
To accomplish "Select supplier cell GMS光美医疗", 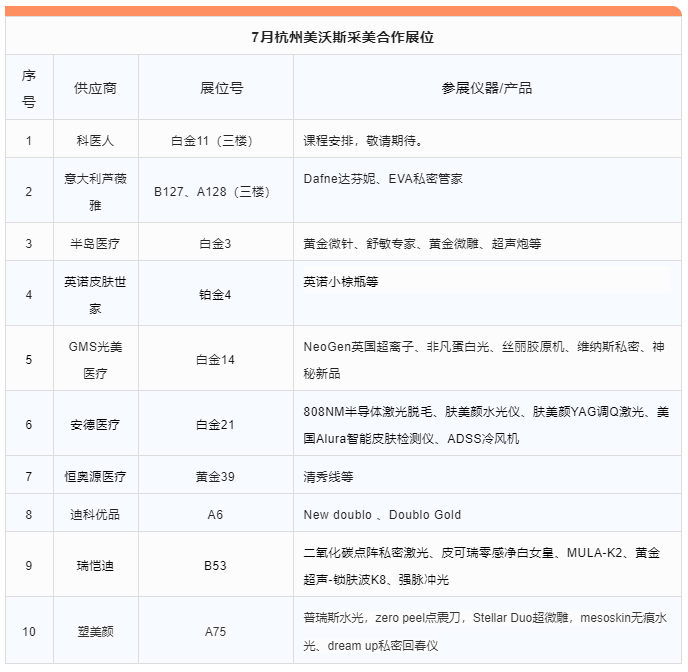I will click(x=95, y=359).
